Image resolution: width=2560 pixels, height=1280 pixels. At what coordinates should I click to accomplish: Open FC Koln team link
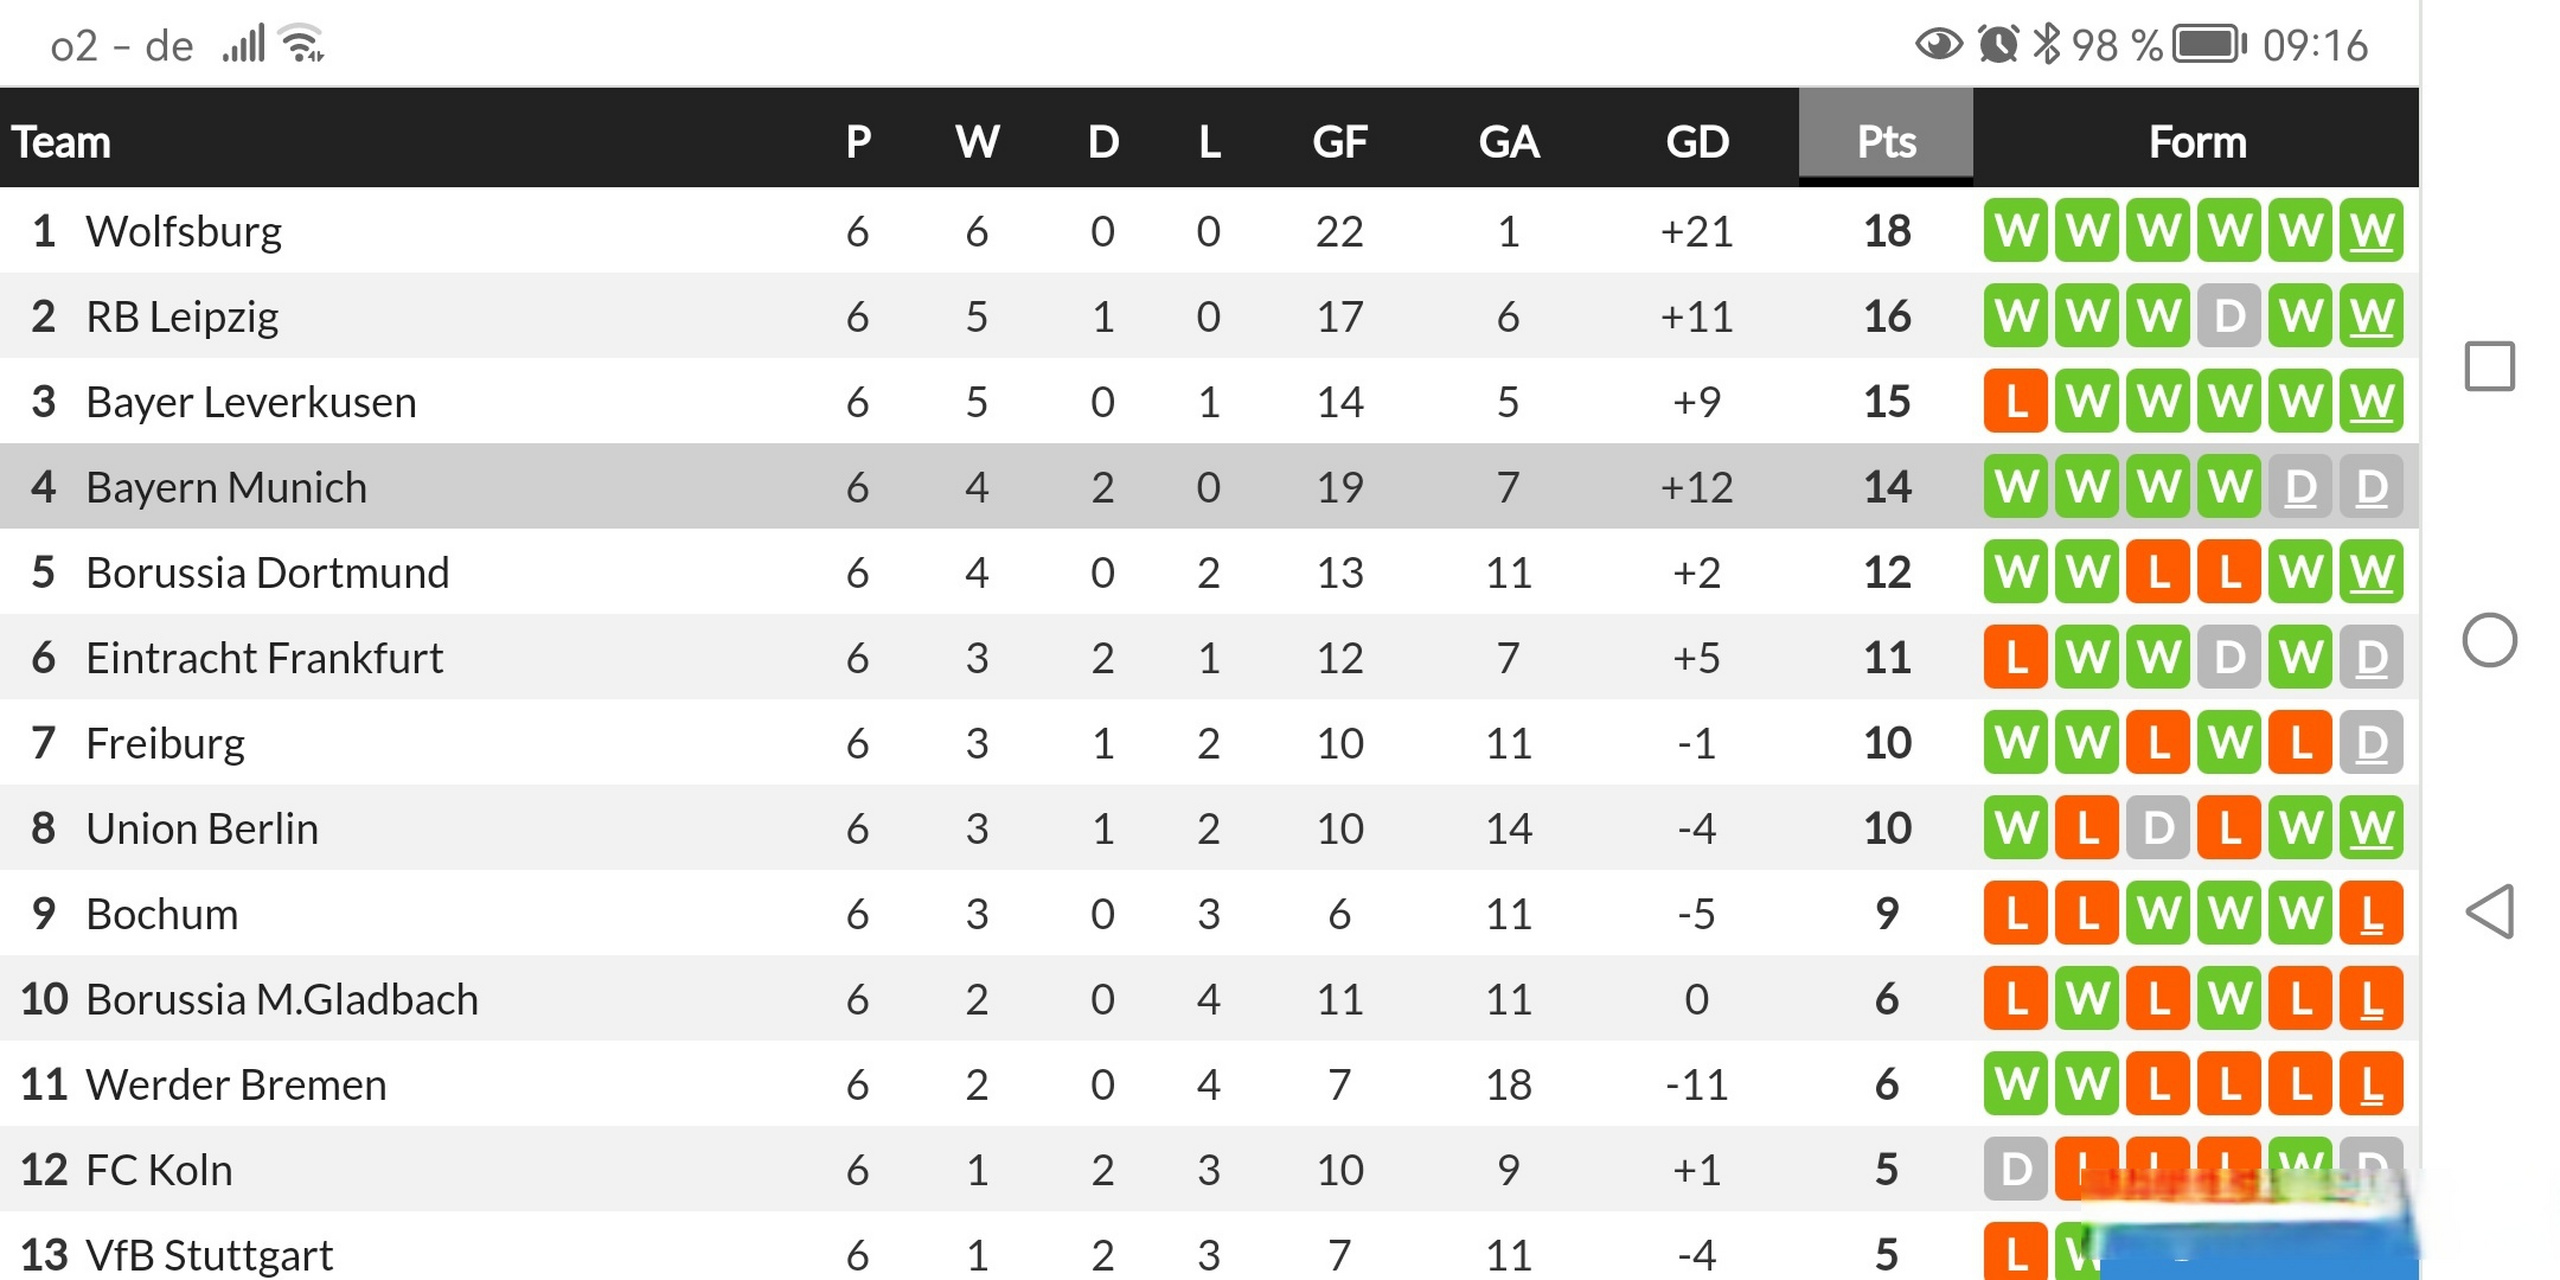pos(159,1170)
